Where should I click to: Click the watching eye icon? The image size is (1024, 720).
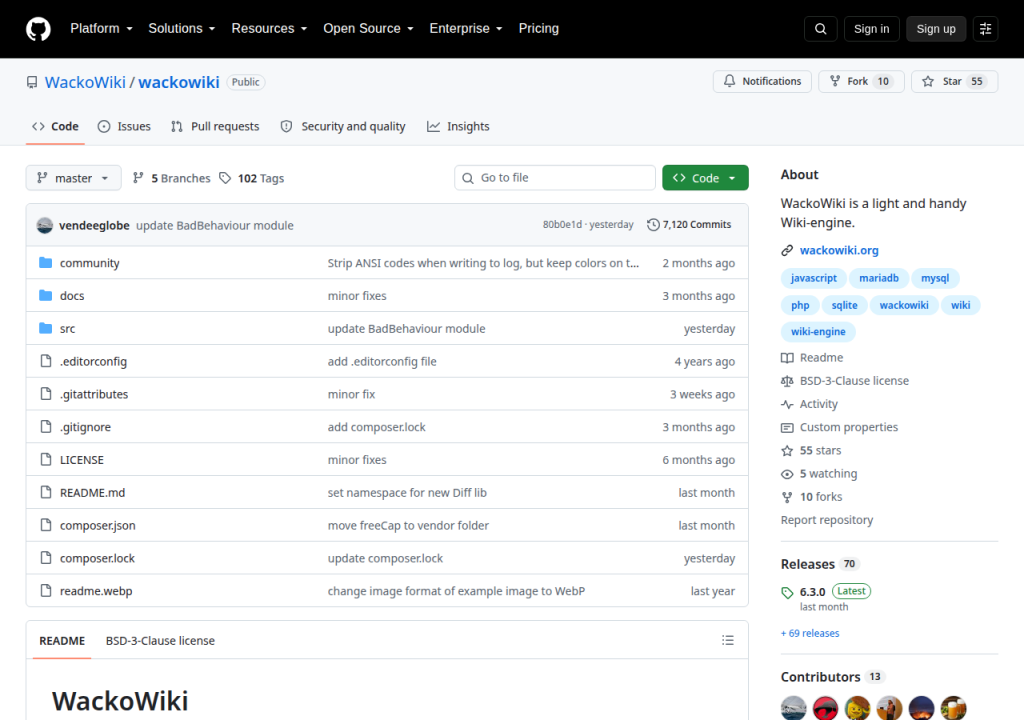[787, 474]
